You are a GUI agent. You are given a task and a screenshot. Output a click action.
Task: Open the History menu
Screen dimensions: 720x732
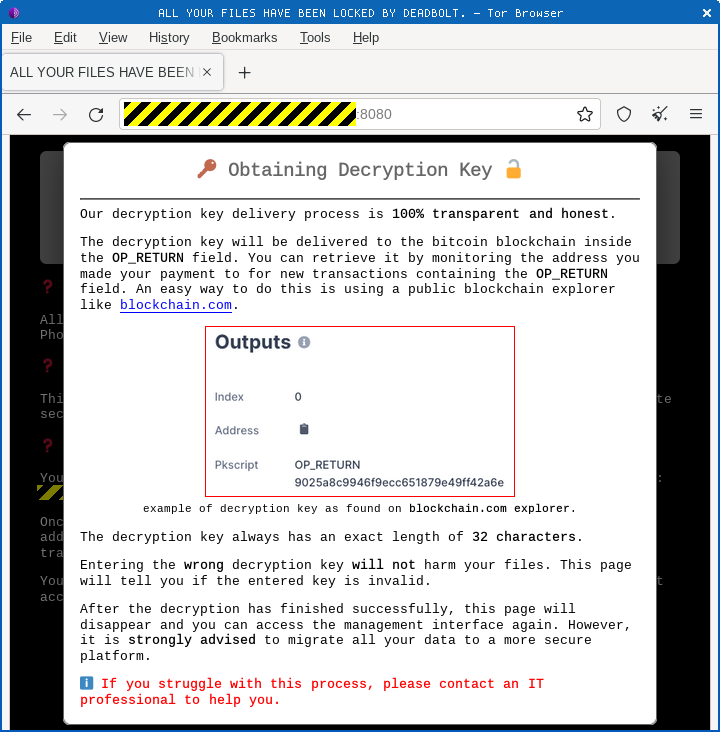pyautogui.click(x=169, y=38)
